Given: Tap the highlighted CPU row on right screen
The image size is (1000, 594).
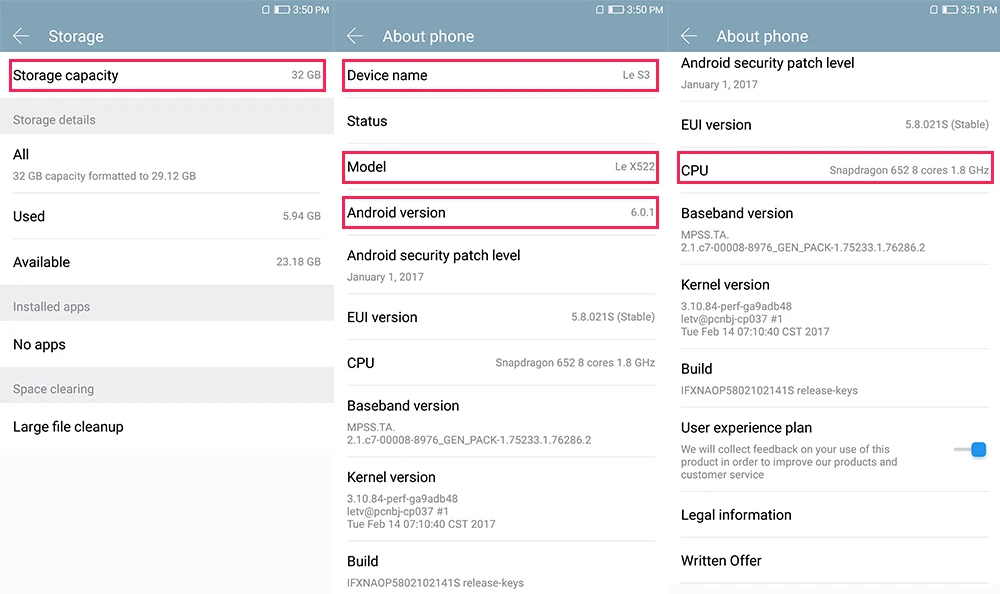Looking at the screenshot, I should click(835, 168).
